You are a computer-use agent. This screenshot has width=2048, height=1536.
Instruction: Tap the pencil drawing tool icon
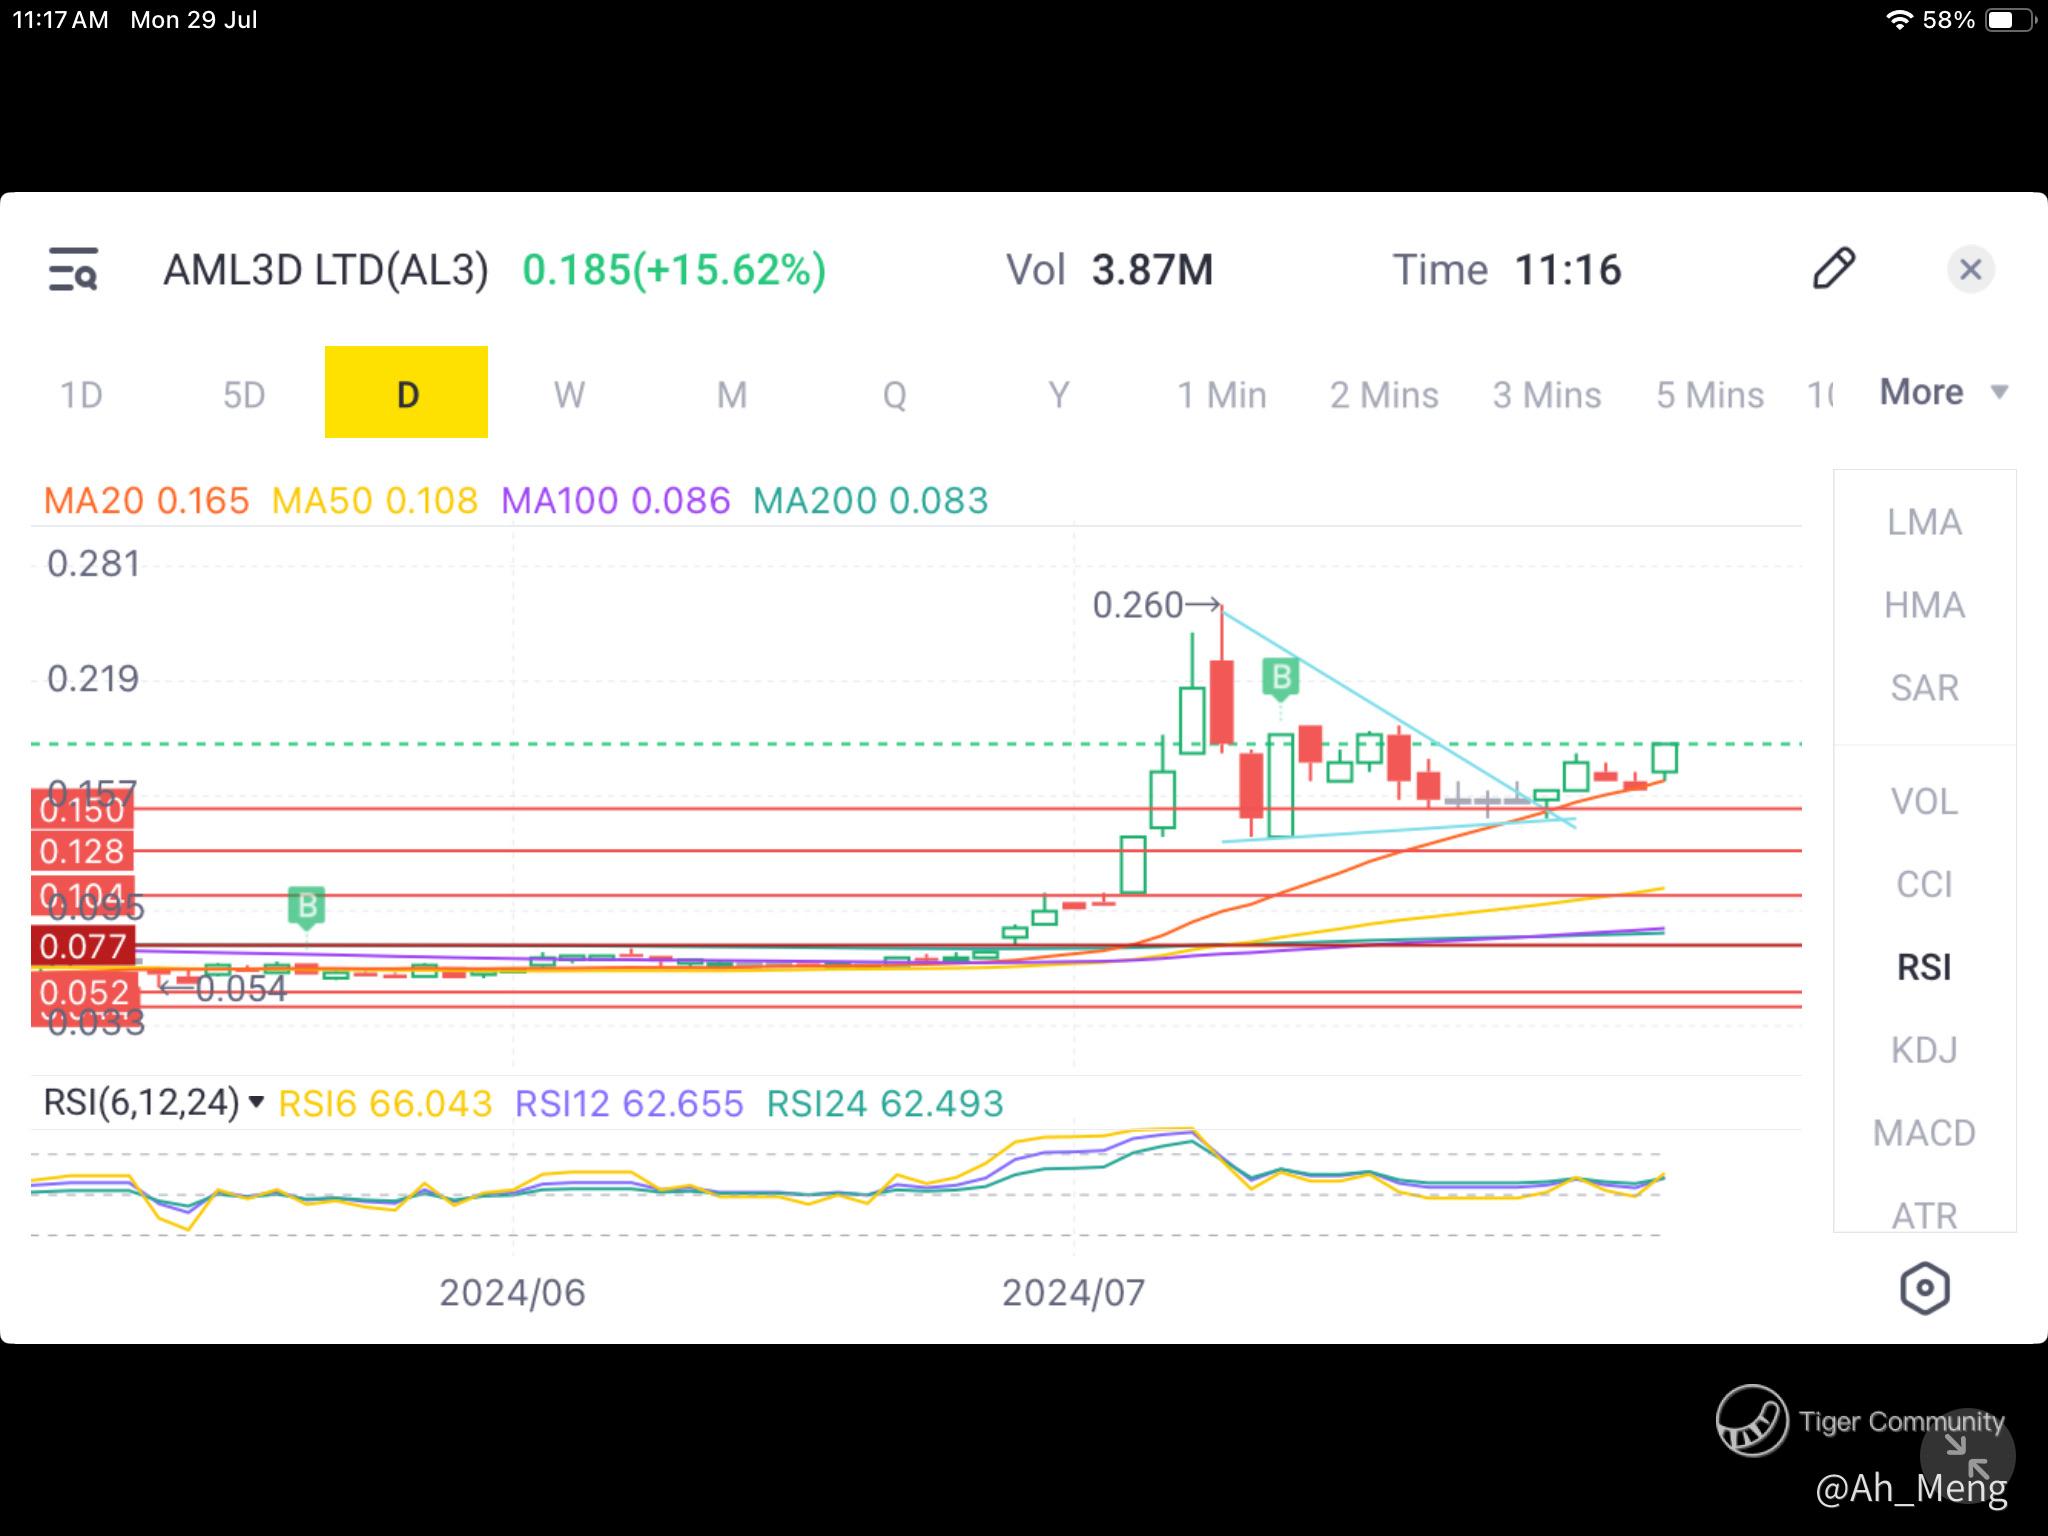click(1834, 269)
